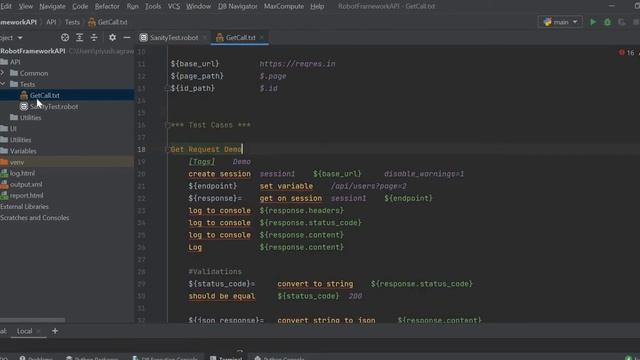
Task: Expand all in Project panel
Action: (x=80, y=38)
